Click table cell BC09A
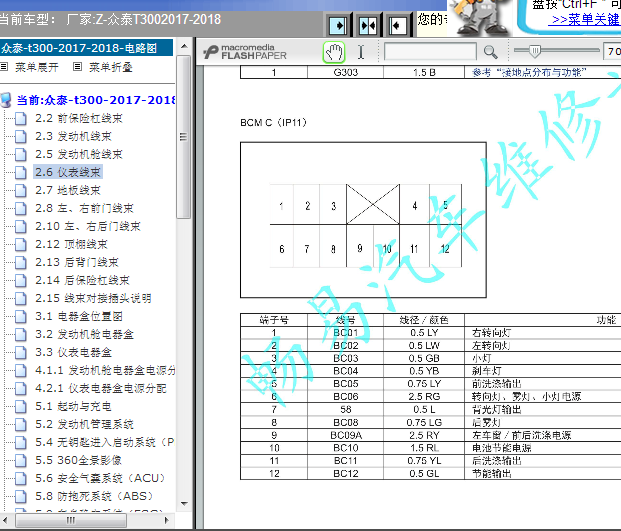The height and width of the screenshot is (531, 621). [346, 435]
